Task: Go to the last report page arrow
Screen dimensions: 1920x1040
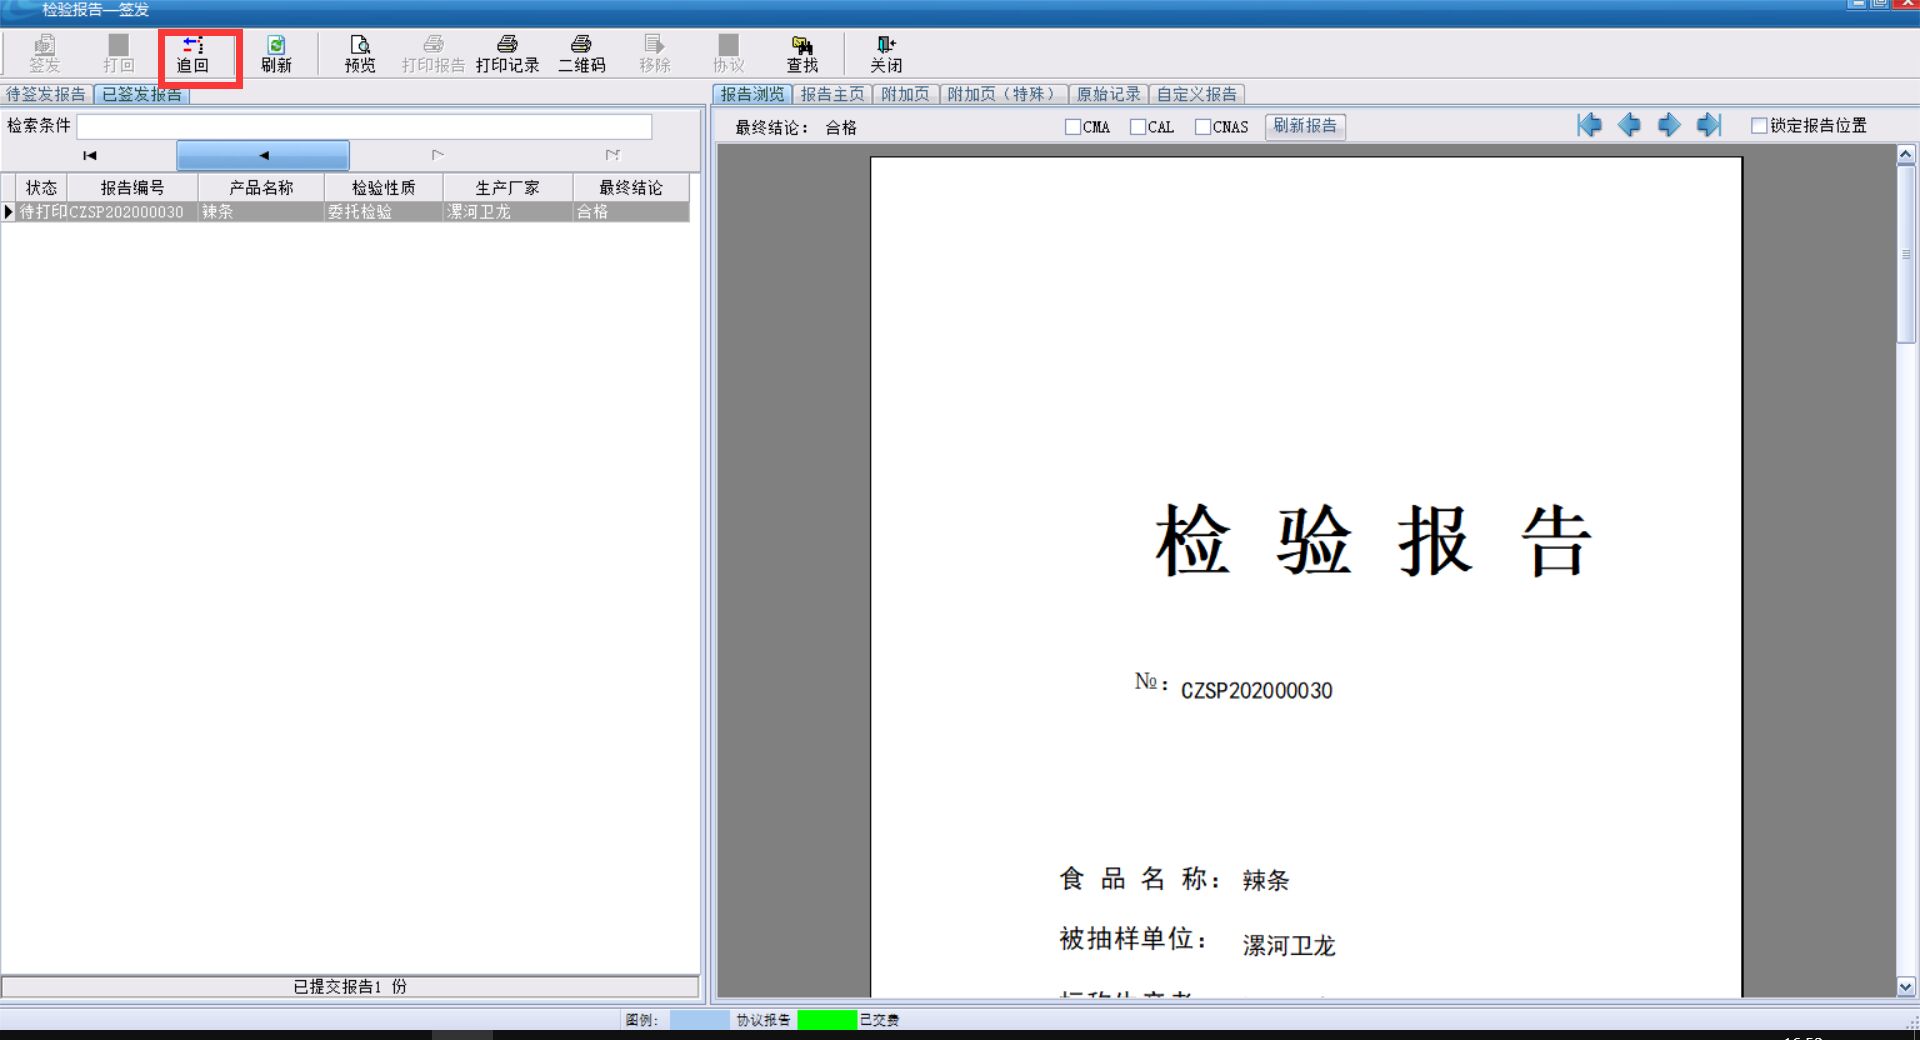Action: [x=1709, y=125]
